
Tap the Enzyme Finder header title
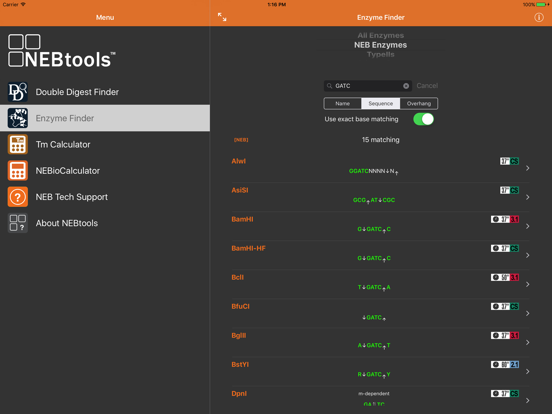click(381, 17)
